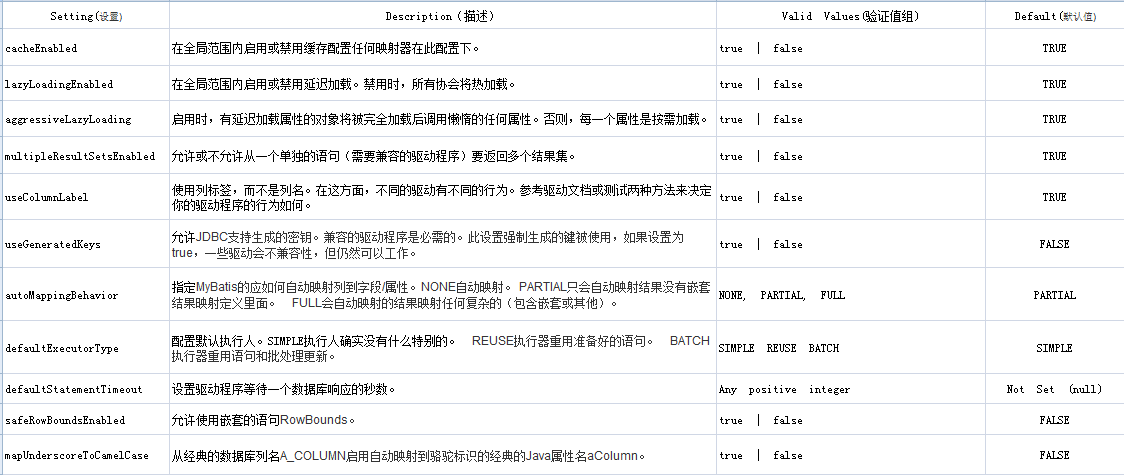This screenshot has height=475, width=1124.
Task: Click the useColumnLabel description text
Action: (442, 197)
